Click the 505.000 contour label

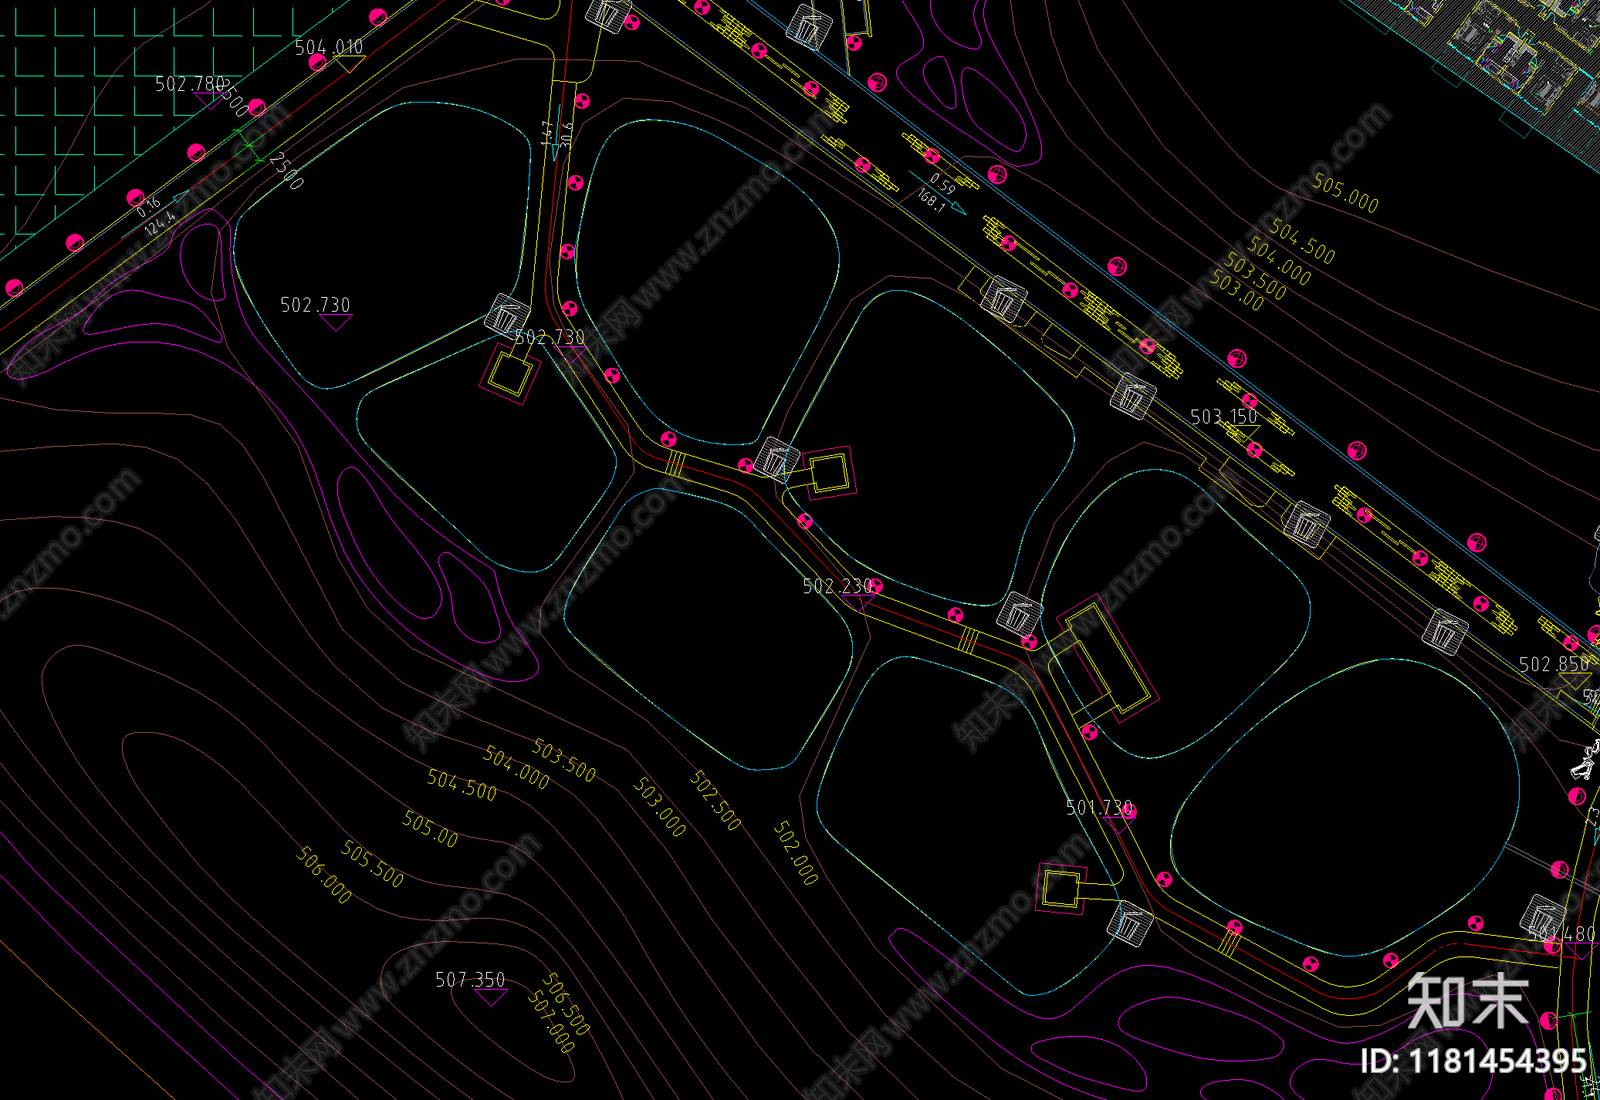1346,194
